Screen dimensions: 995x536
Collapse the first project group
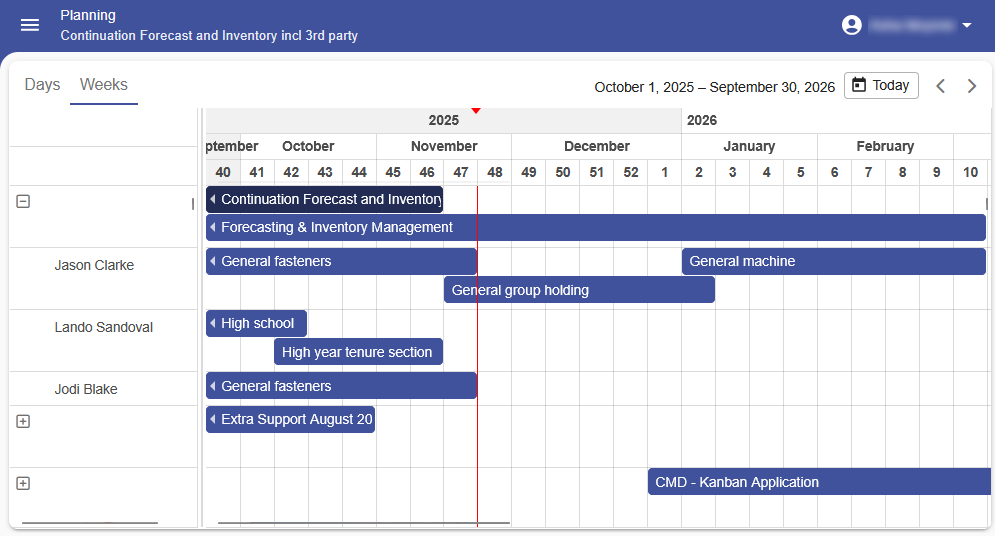(x=23, y=202)
